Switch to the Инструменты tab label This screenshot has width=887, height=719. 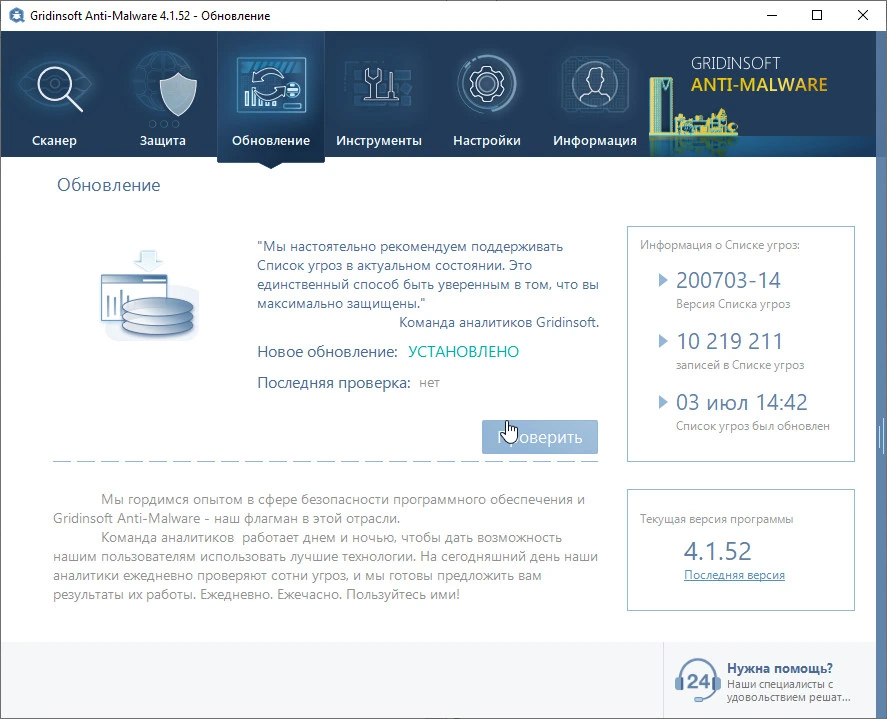click(379, 140)
